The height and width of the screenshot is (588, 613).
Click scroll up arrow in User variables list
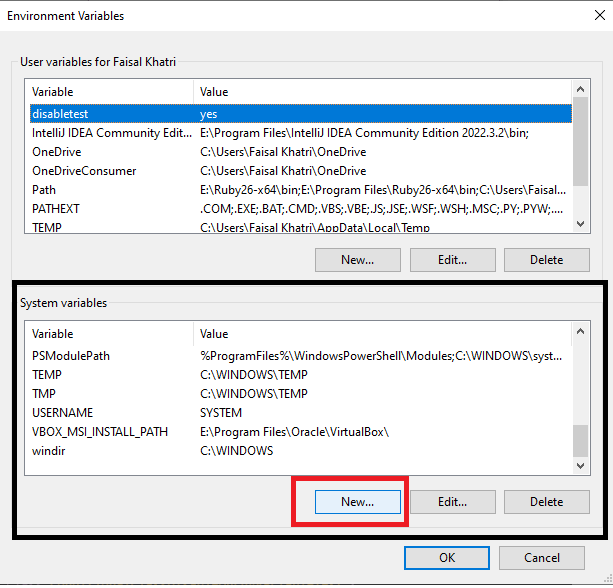point(581,89)
